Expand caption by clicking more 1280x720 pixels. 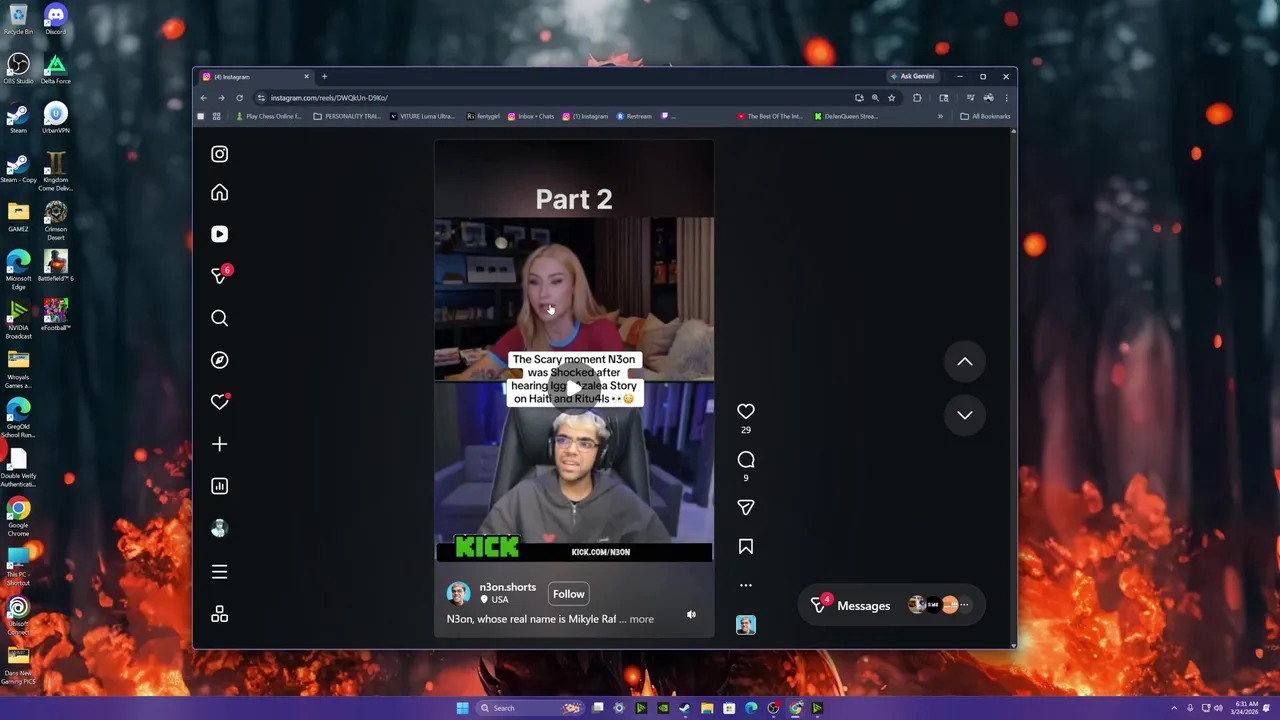click(641, 619)
